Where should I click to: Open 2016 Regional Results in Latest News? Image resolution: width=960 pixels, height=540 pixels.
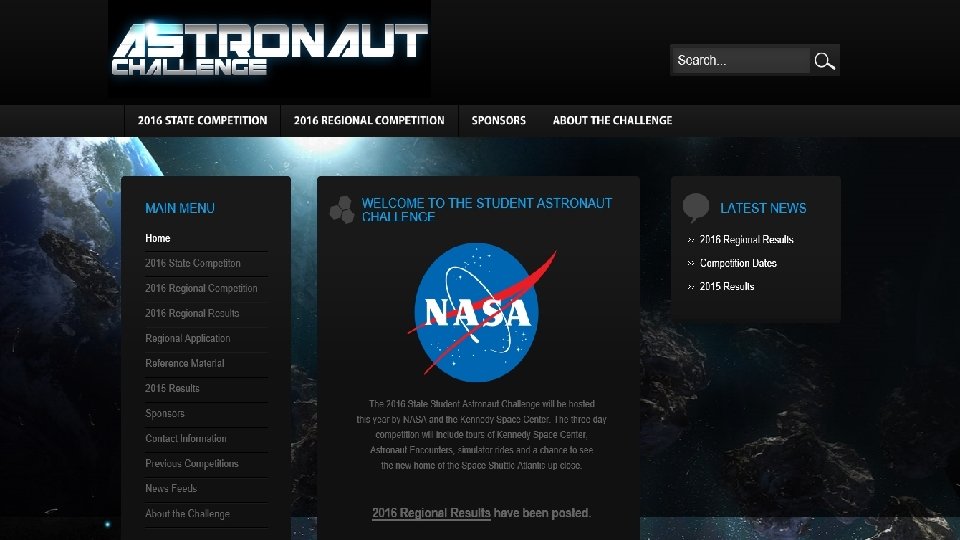click(x=746, y=239)
